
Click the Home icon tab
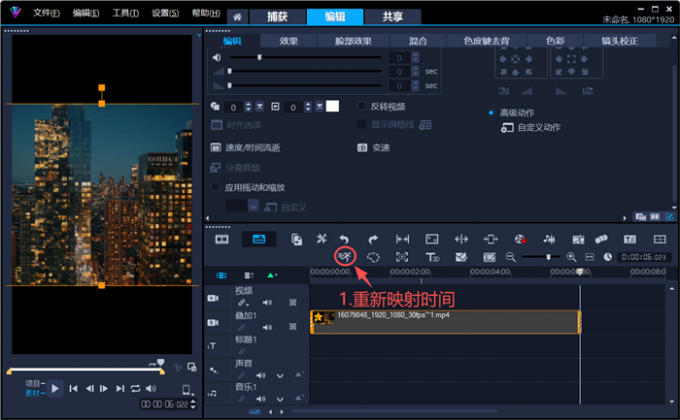(237, 17)
